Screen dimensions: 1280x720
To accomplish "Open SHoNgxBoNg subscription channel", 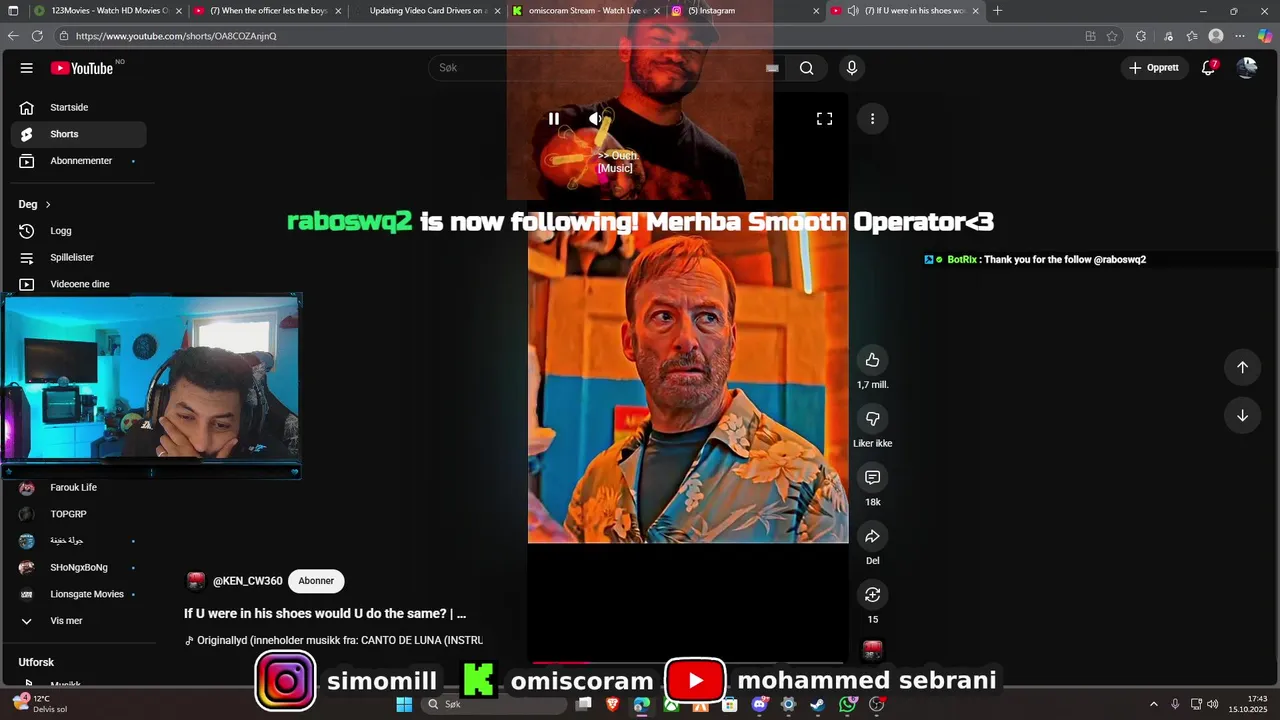I will (x=79, y=567).
